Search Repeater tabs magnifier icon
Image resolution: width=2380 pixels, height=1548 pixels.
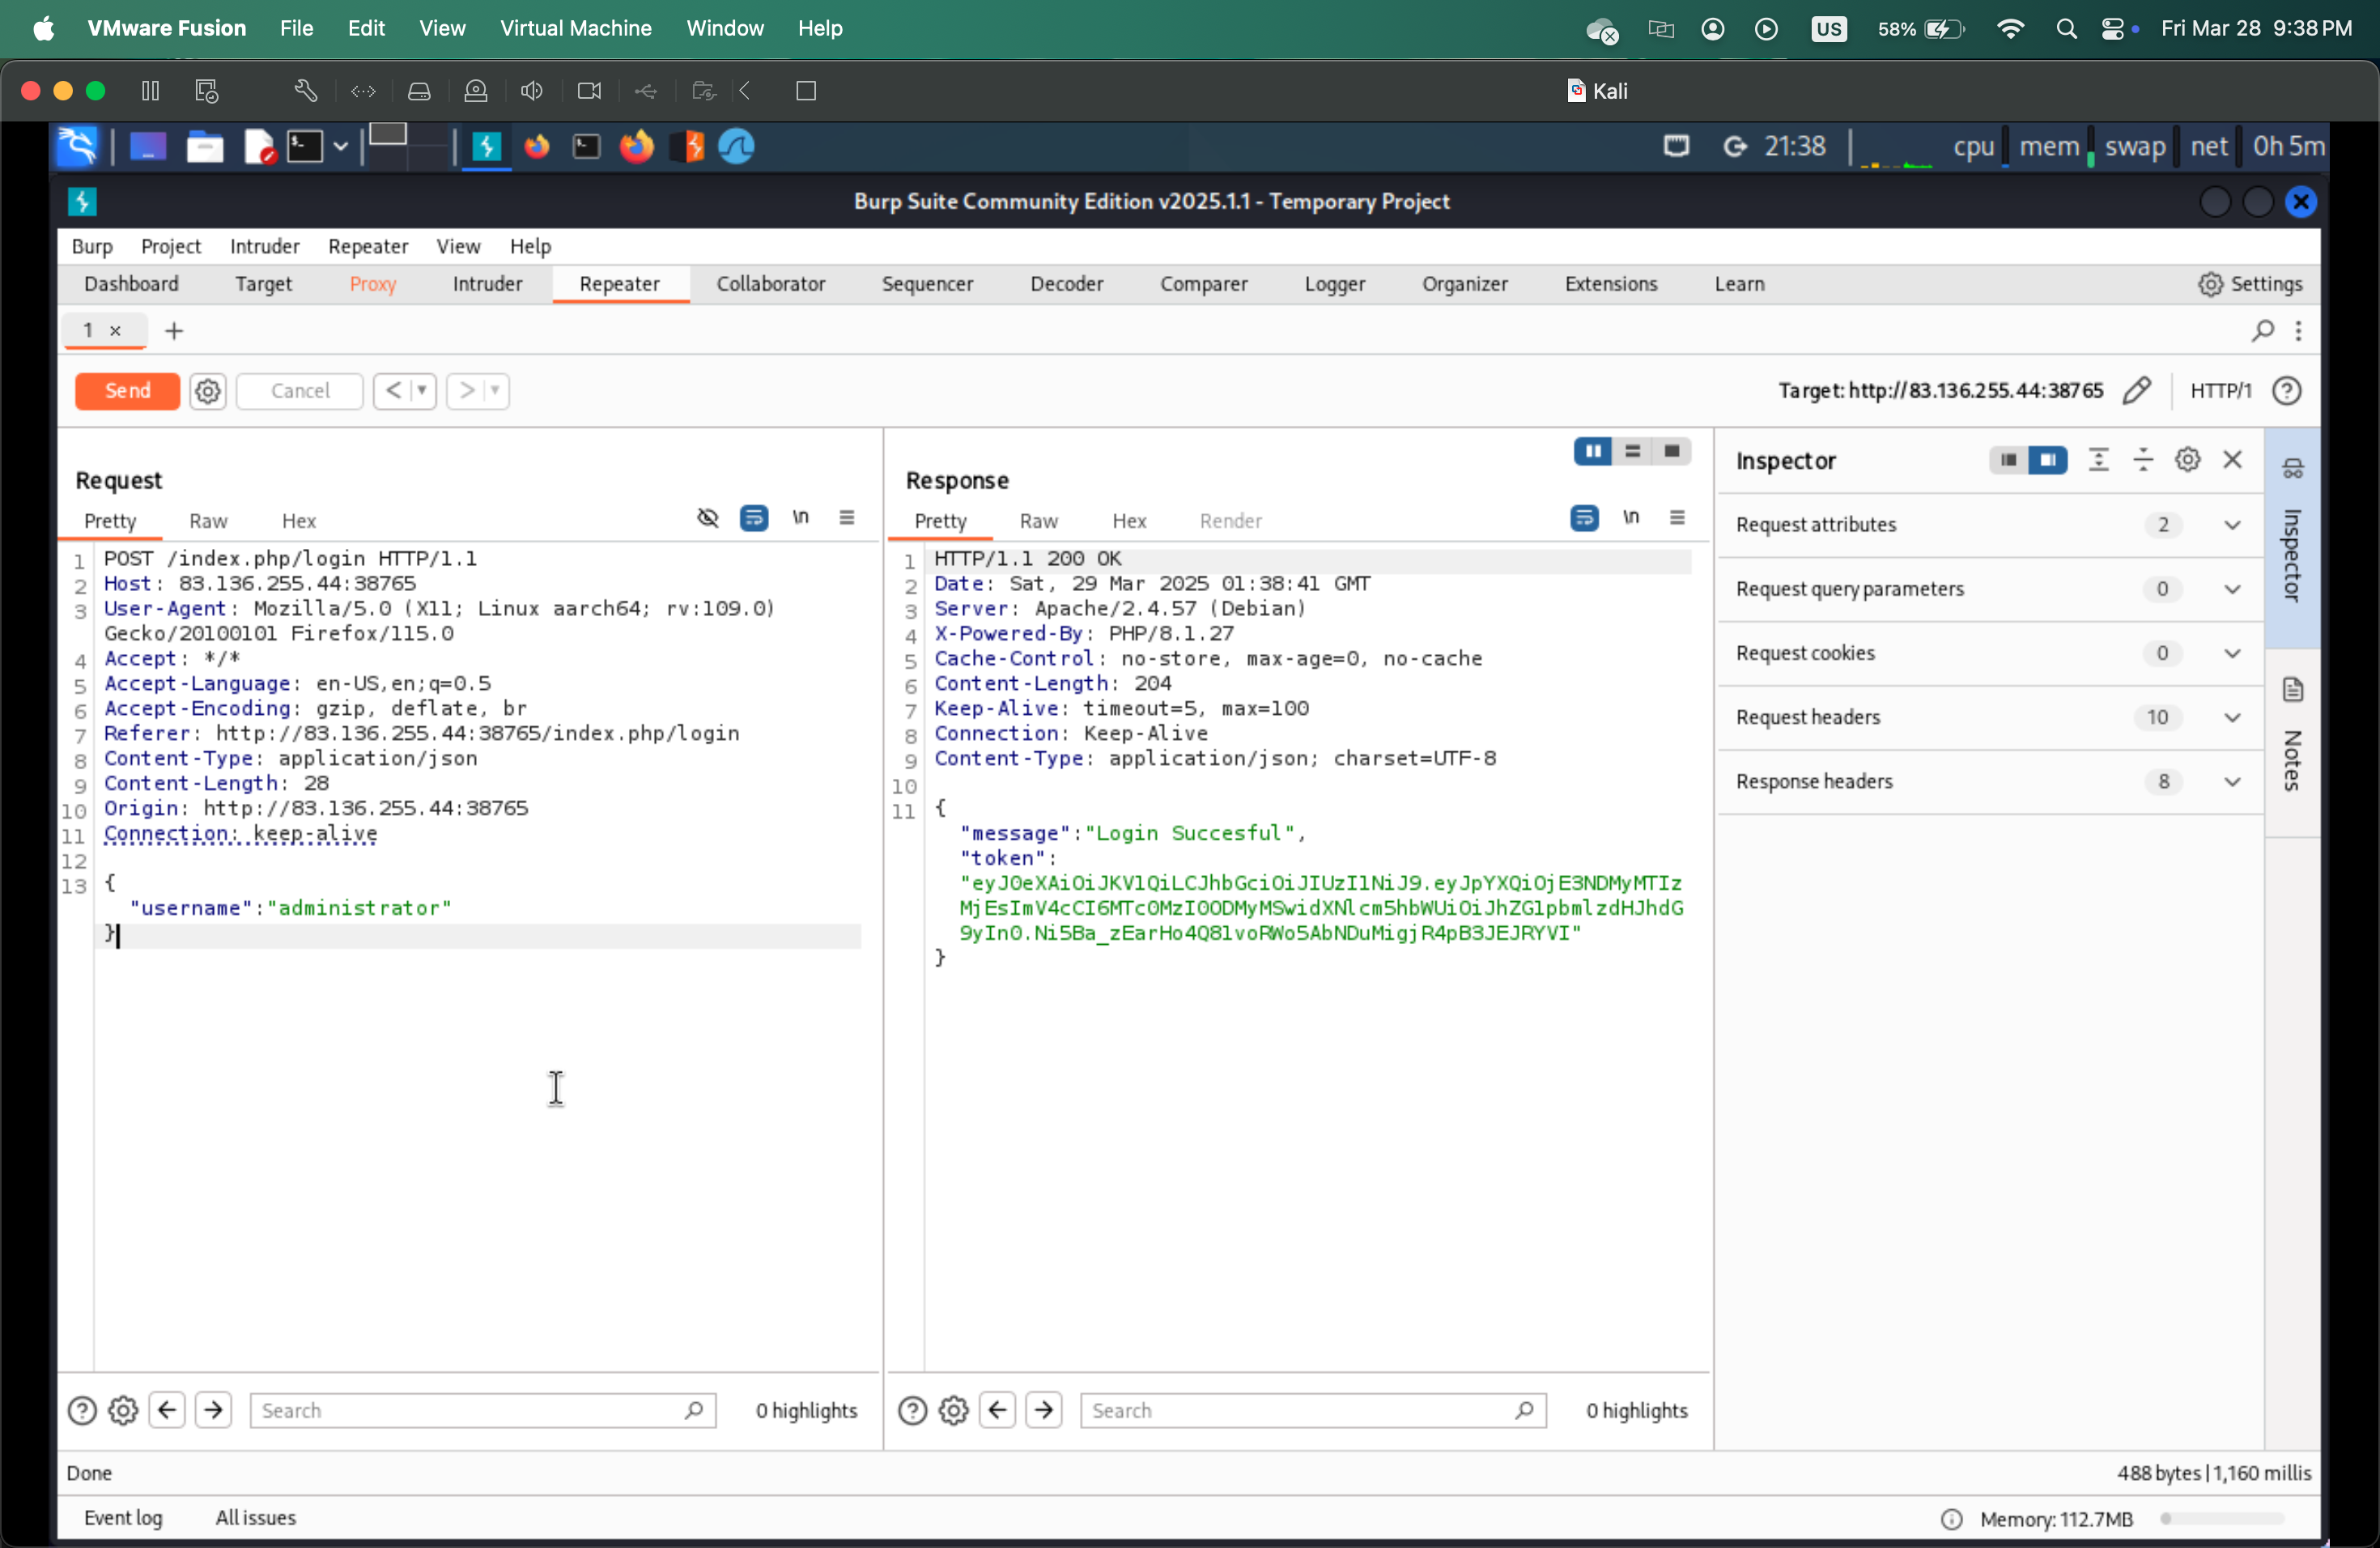pyautogui.click(x=2263, y=331)
